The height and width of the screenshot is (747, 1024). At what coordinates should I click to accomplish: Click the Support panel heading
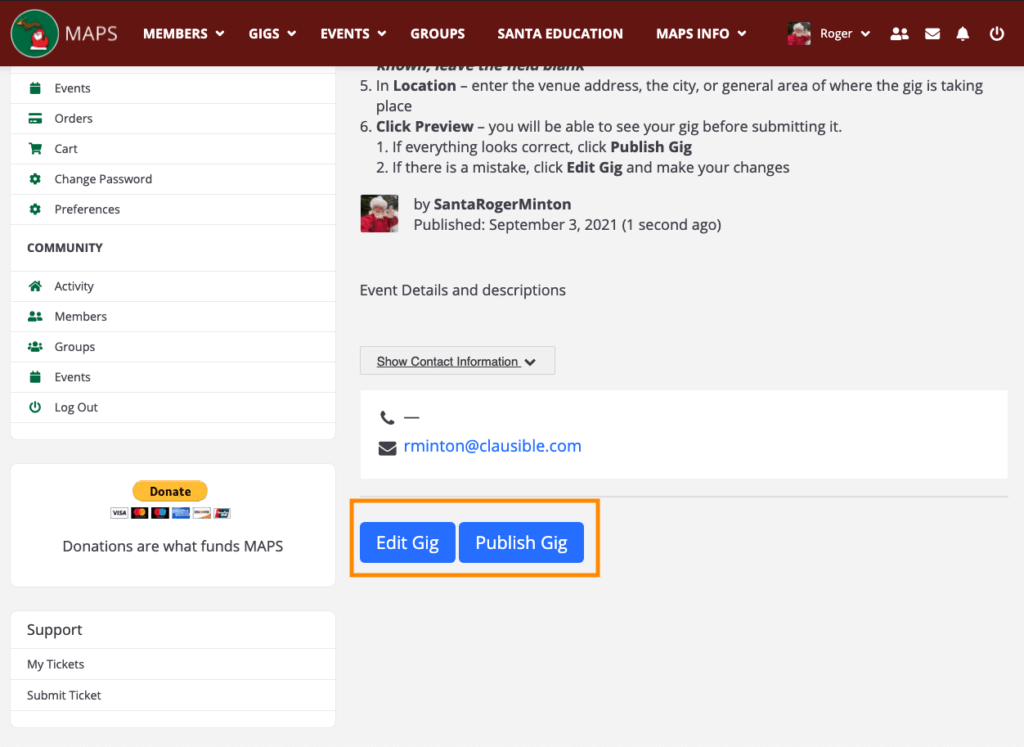(54, 630)
